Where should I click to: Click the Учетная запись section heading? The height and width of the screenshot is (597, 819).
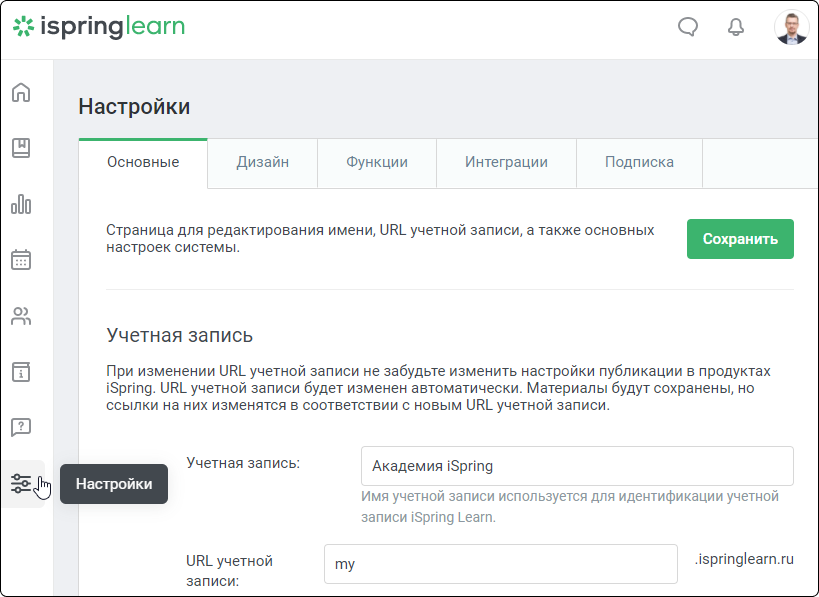(x=180, y=335)
